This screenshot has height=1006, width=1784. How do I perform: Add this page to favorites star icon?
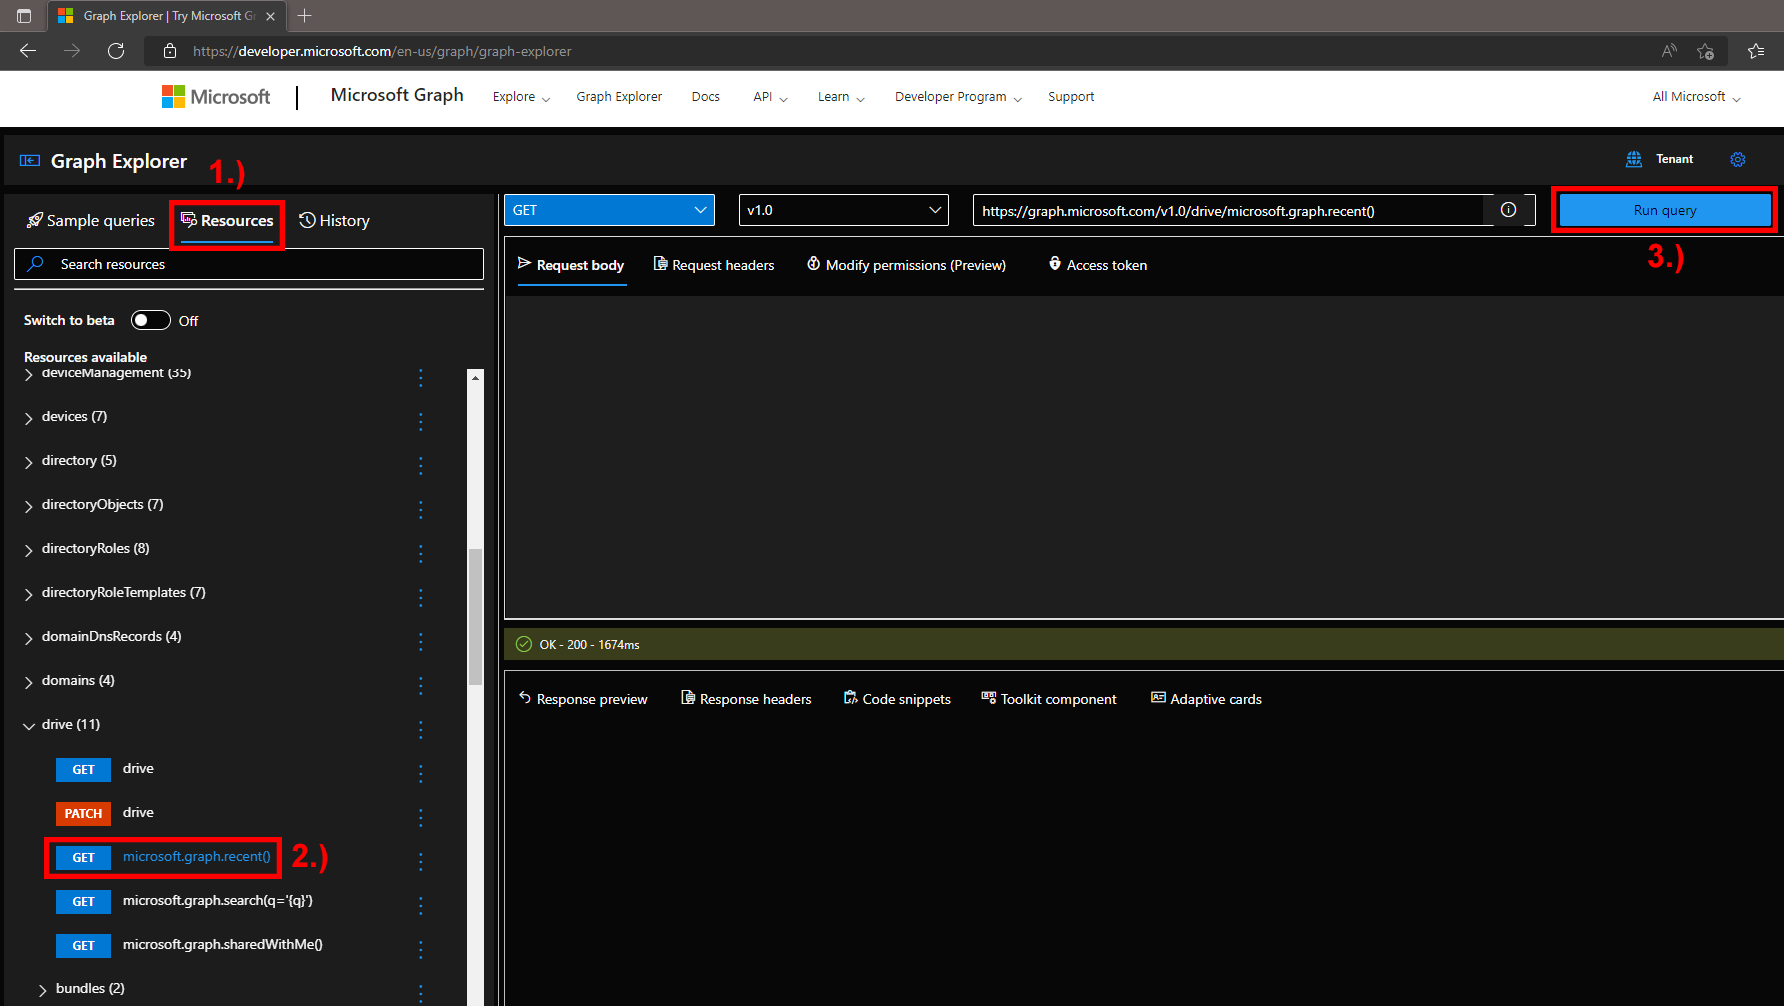coord(1706,51)
